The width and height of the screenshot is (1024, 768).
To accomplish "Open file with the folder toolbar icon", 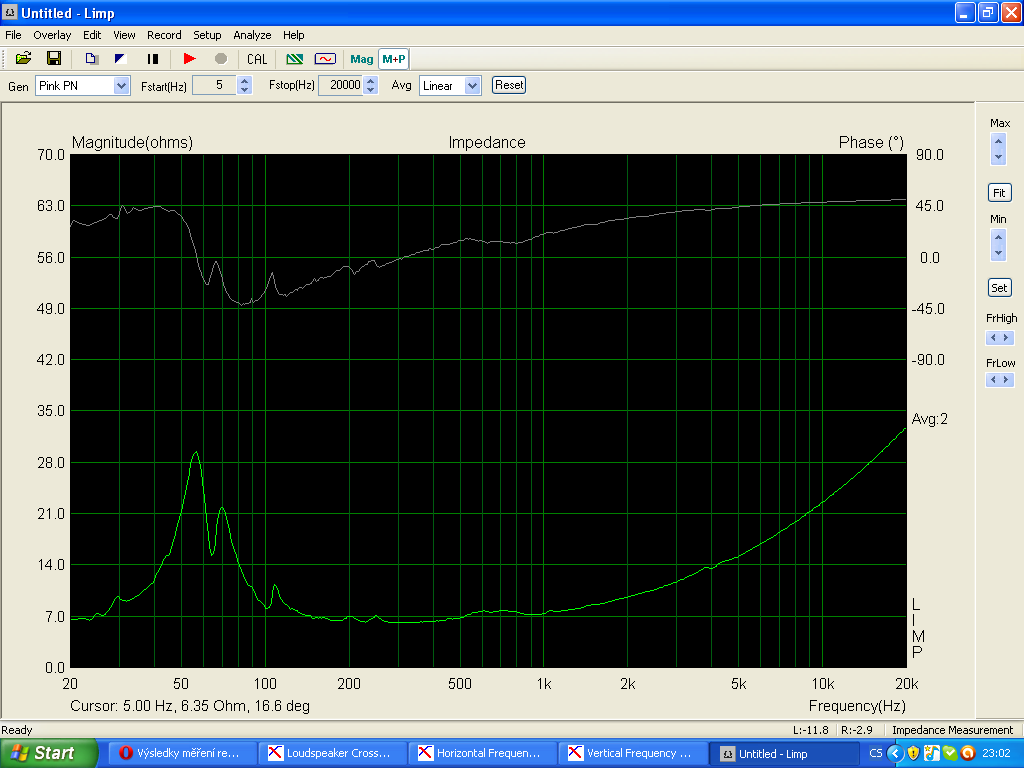I will pos(24,59).
